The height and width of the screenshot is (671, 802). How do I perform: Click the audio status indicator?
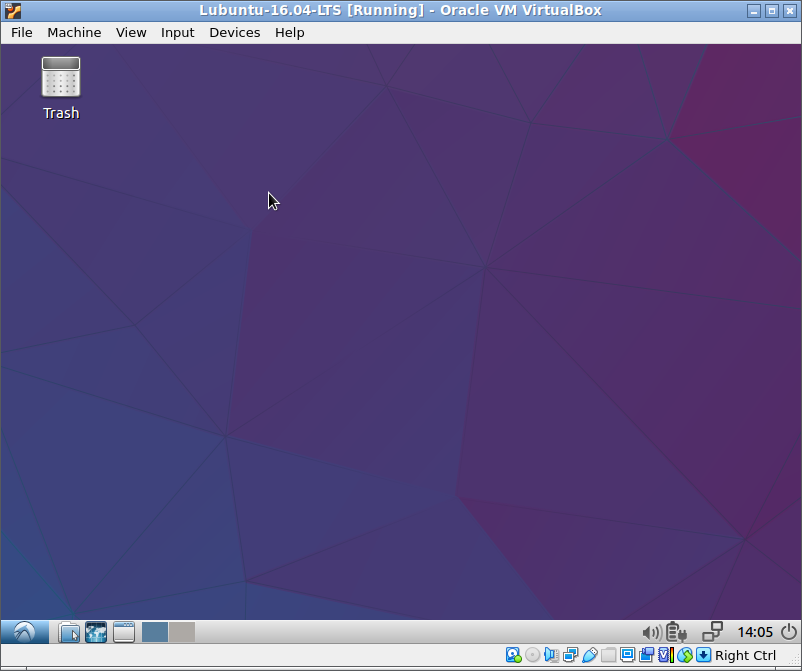[x=551, y=655]
